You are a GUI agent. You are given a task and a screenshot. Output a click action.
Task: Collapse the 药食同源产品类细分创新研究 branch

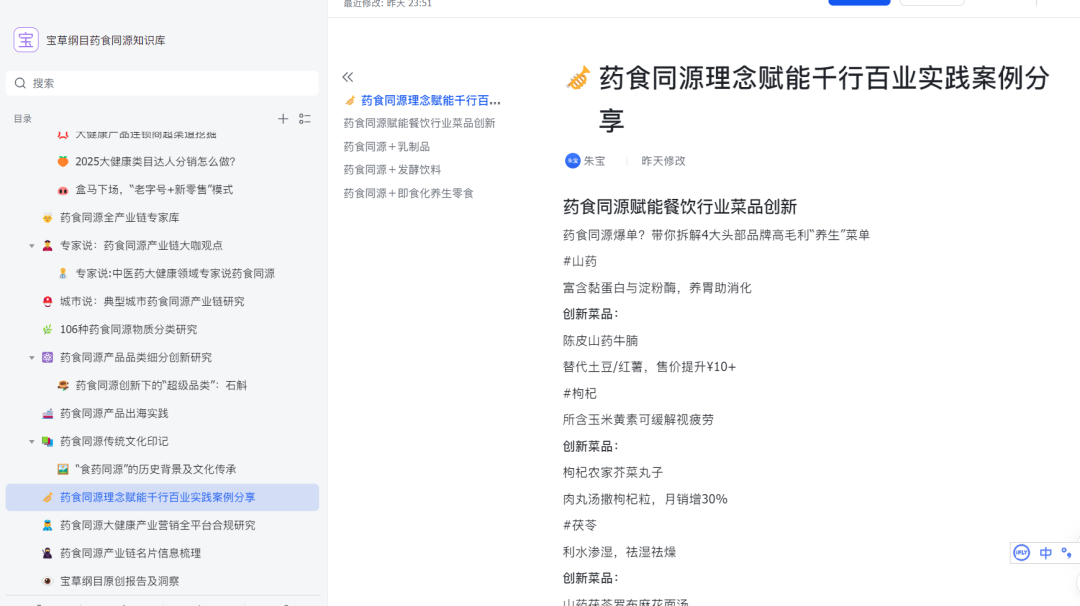pyautogui.click(x=32, y=356)
